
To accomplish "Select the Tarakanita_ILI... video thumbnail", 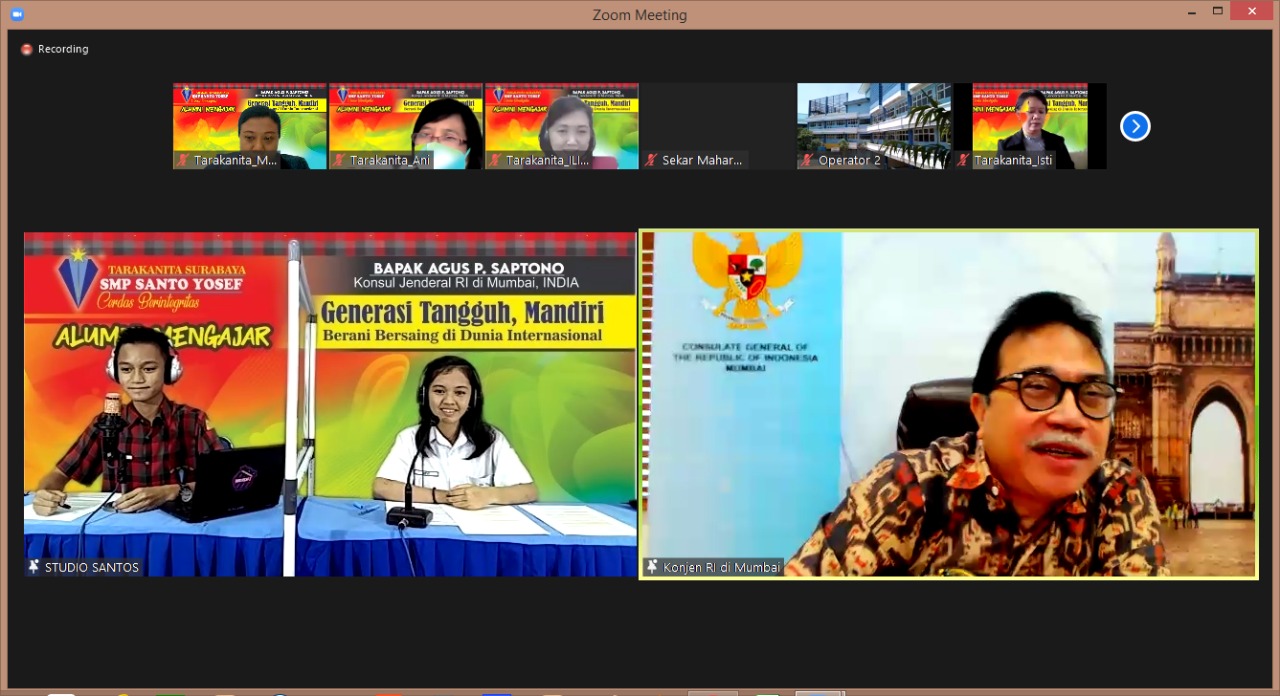I will [562, 126].
